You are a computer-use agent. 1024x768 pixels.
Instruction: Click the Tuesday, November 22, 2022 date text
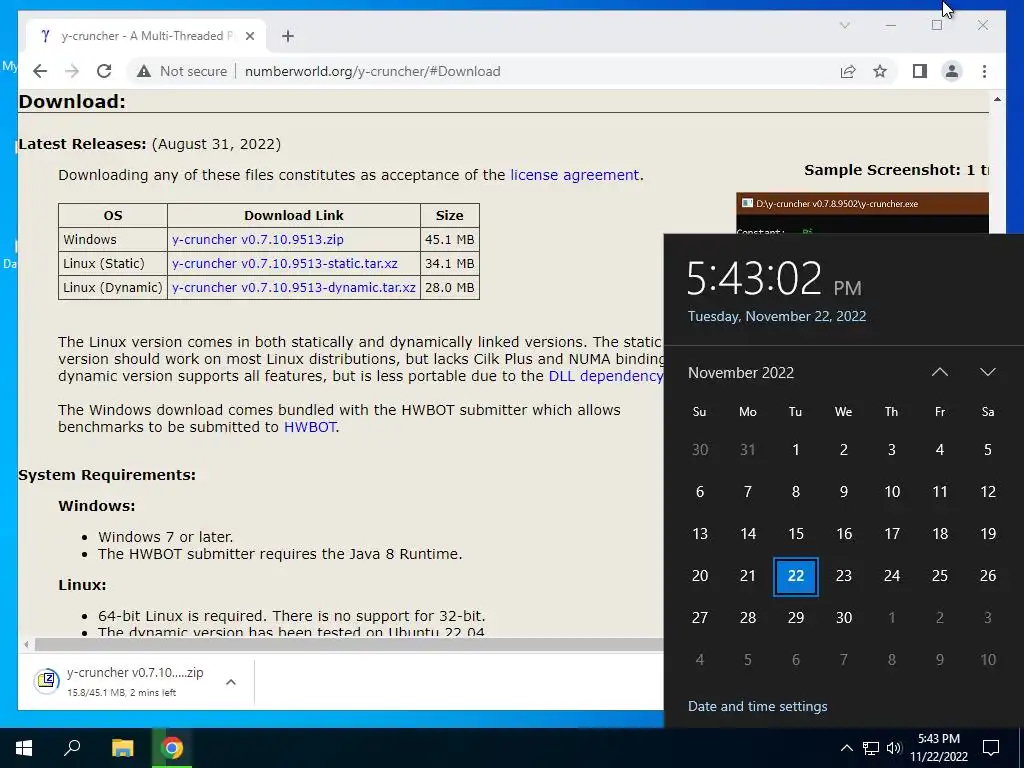click(776, 316)
